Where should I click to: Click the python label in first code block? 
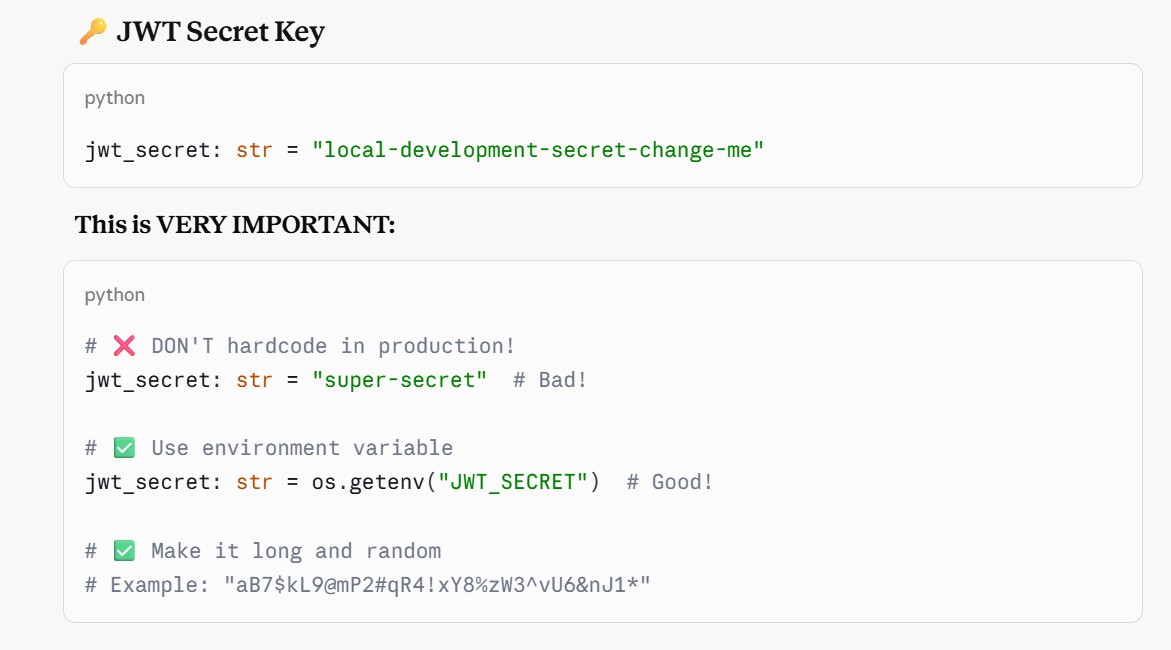pyautogui.click(x=114, y=99)
